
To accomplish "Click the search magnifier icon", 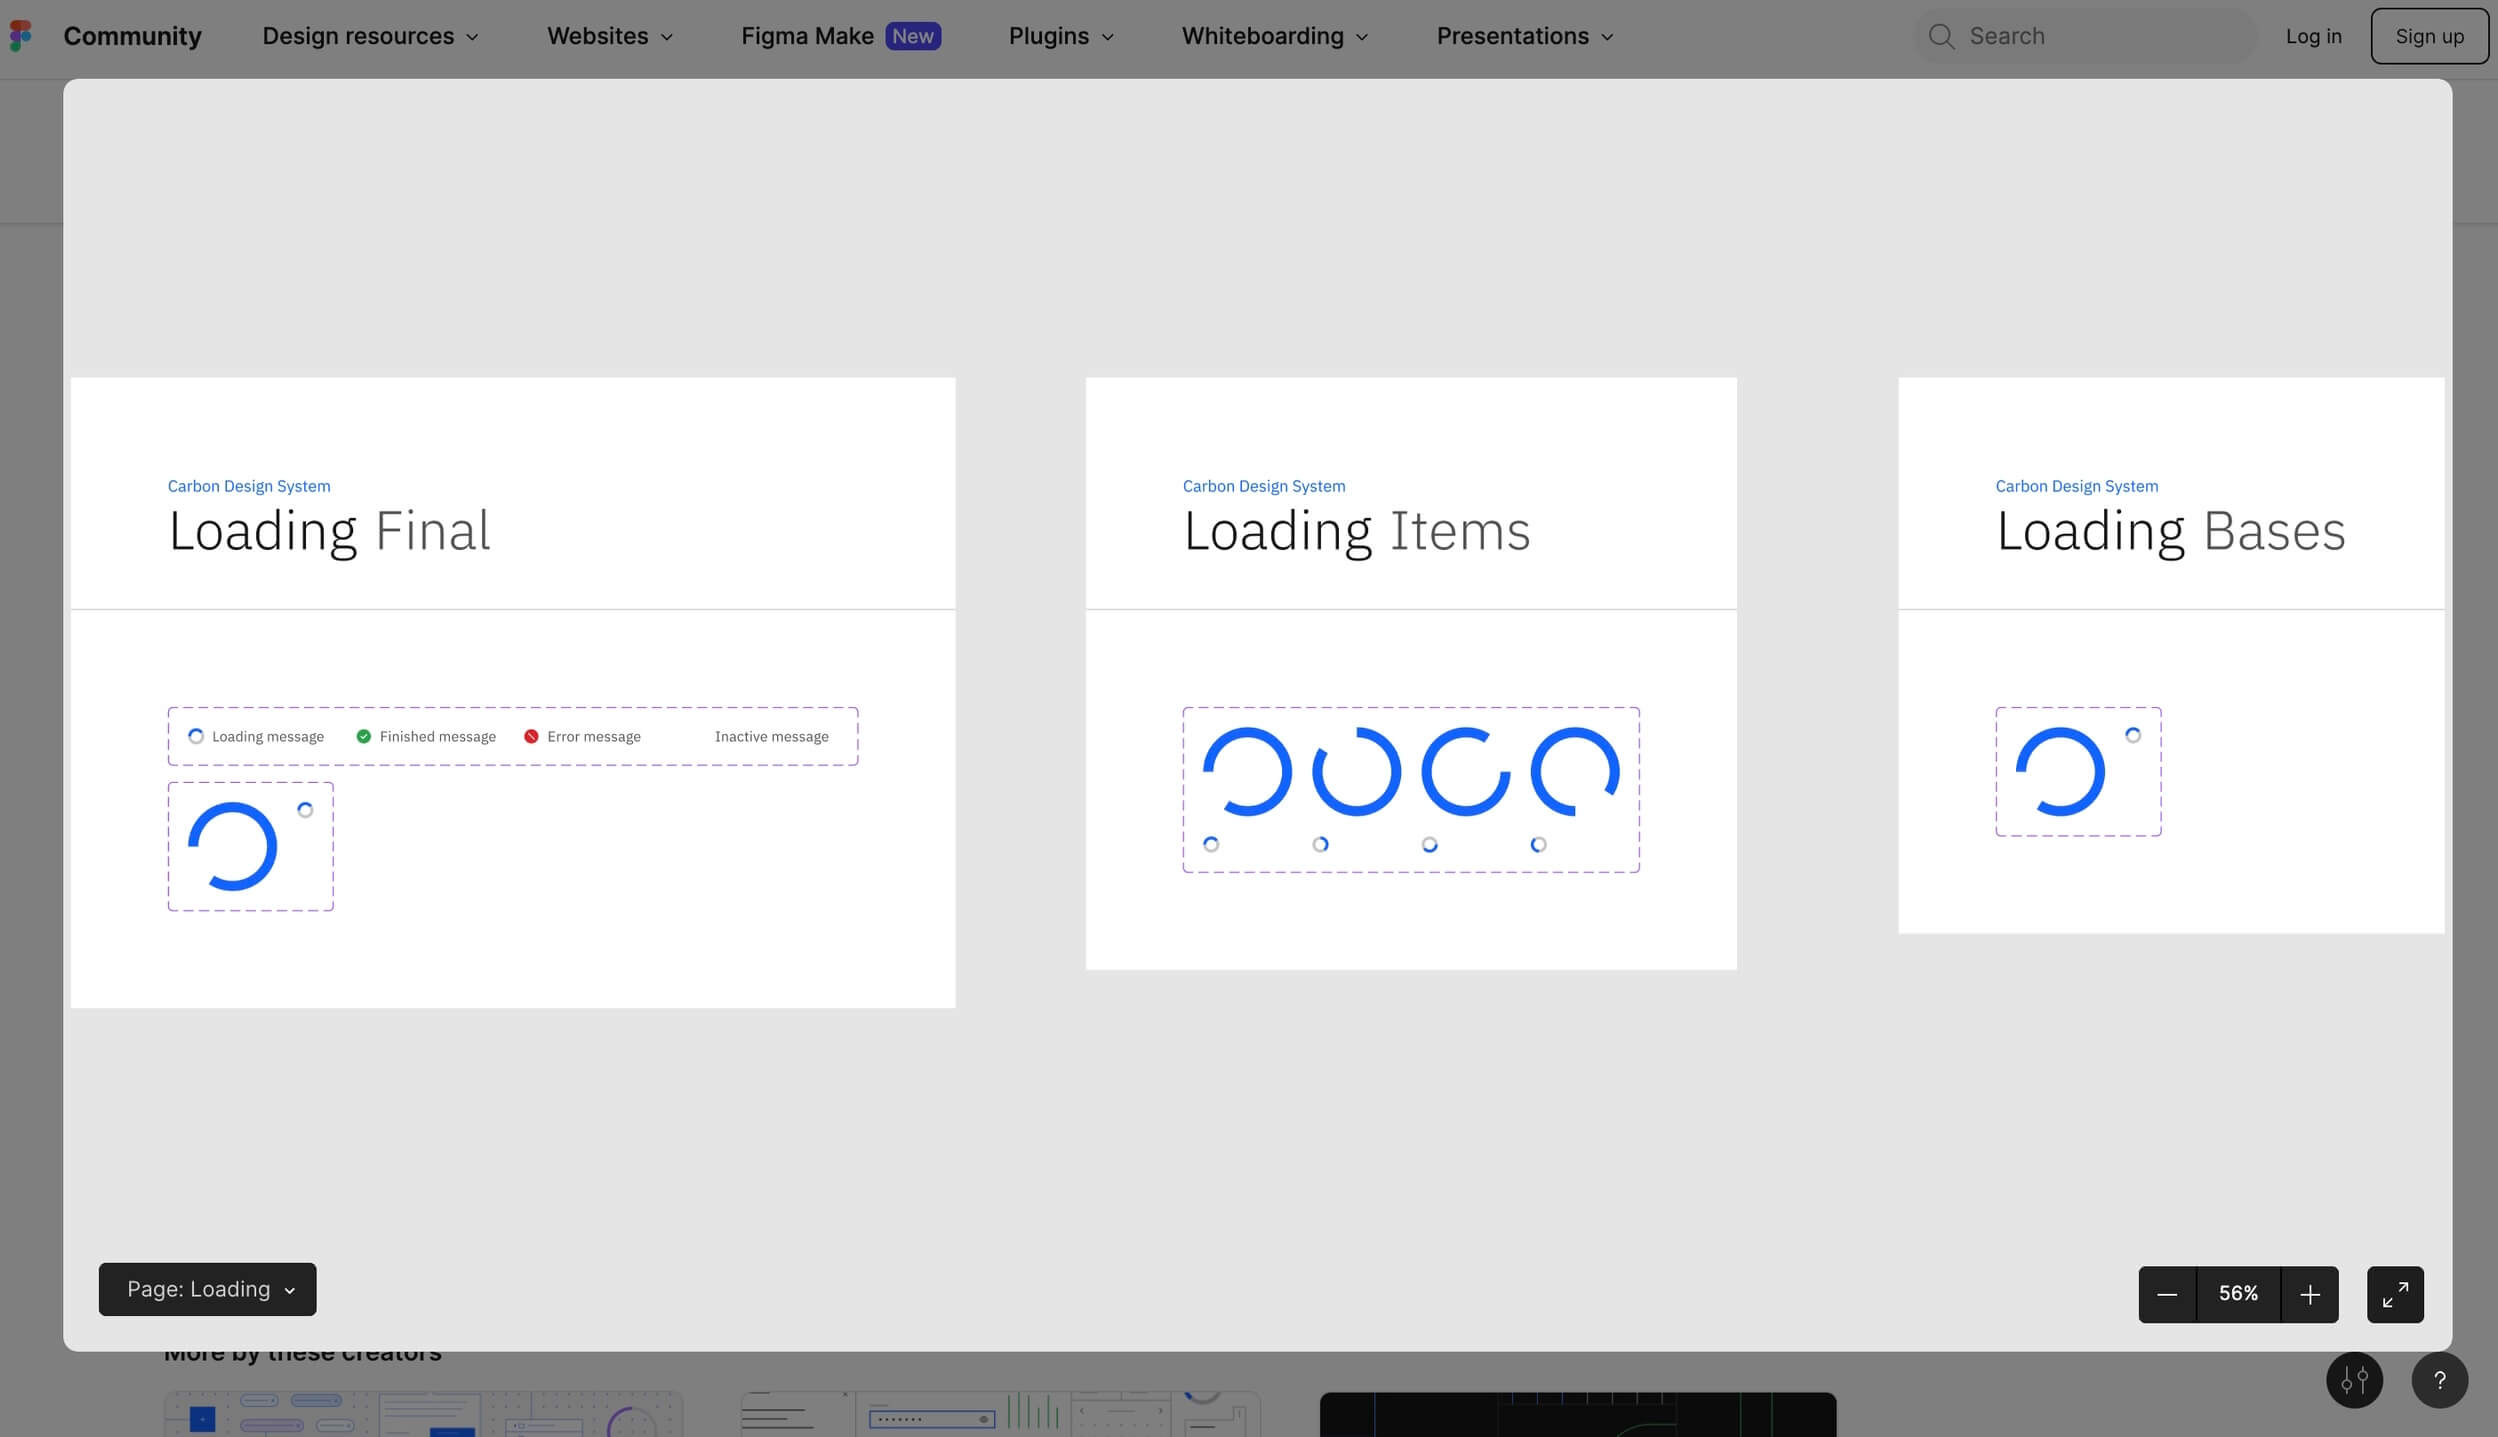I will coord(1941,36).
